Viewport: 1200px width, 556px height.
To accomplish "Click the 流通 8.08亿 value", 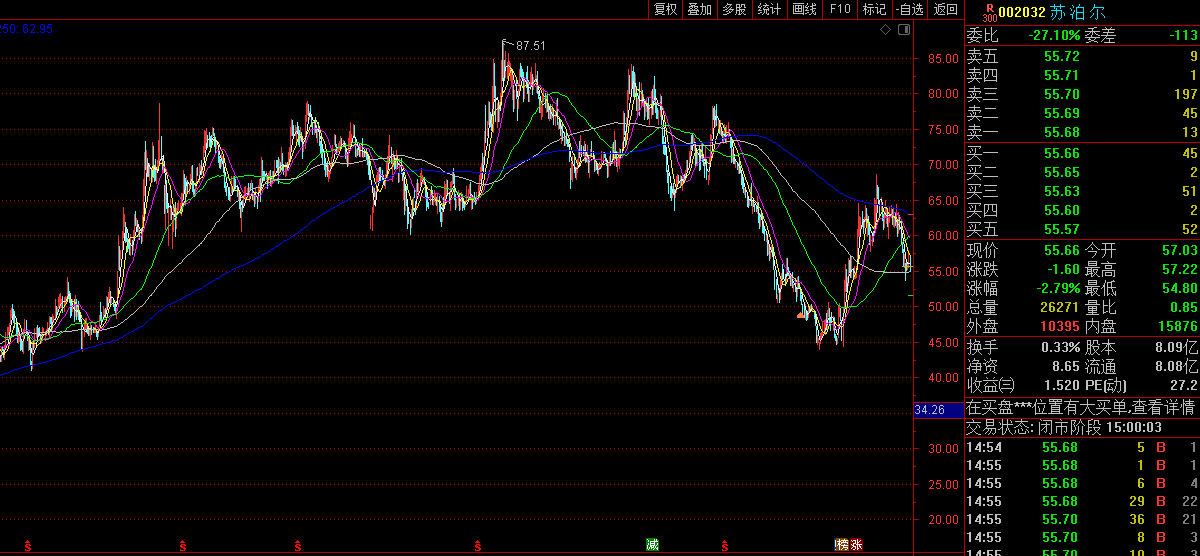I will click(1178, 366).
